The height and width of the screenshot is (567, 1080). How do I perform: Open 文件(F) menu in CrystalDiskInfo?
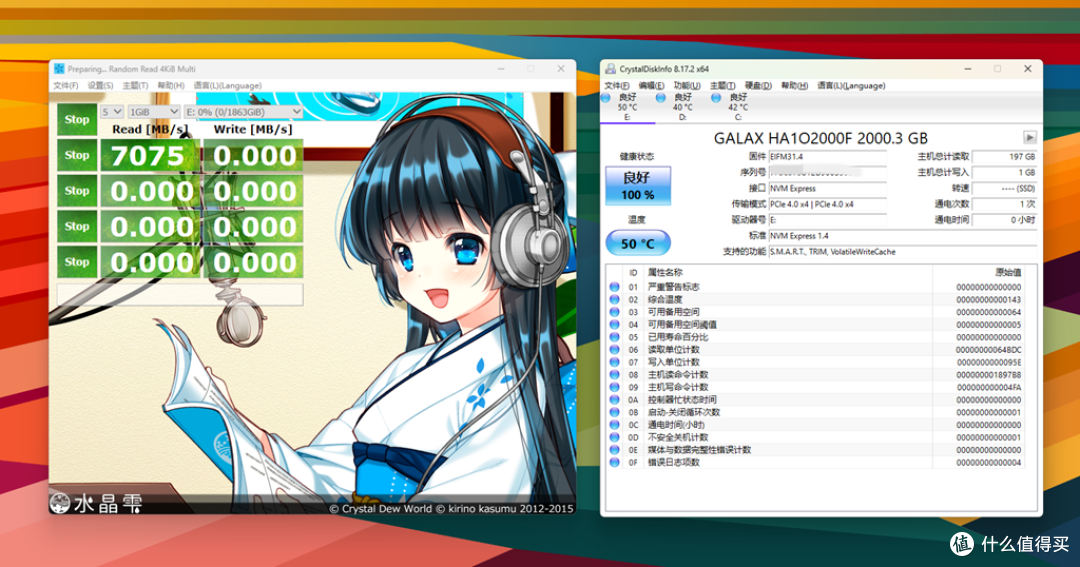616,85
